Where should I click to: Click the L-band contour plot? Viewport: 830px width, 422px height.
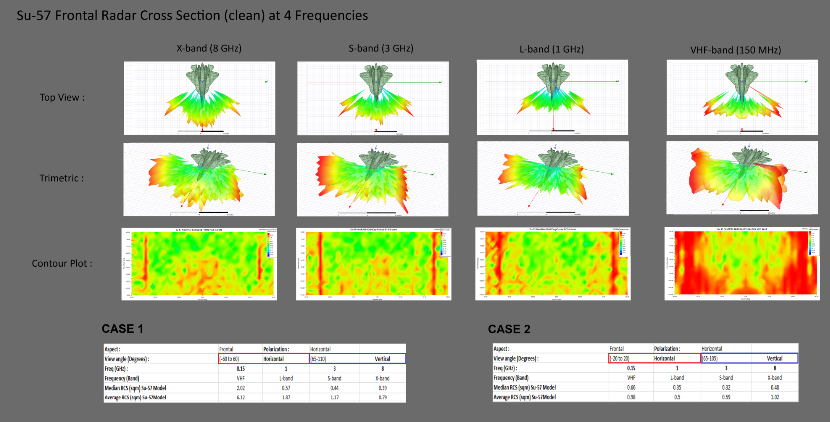553,263
